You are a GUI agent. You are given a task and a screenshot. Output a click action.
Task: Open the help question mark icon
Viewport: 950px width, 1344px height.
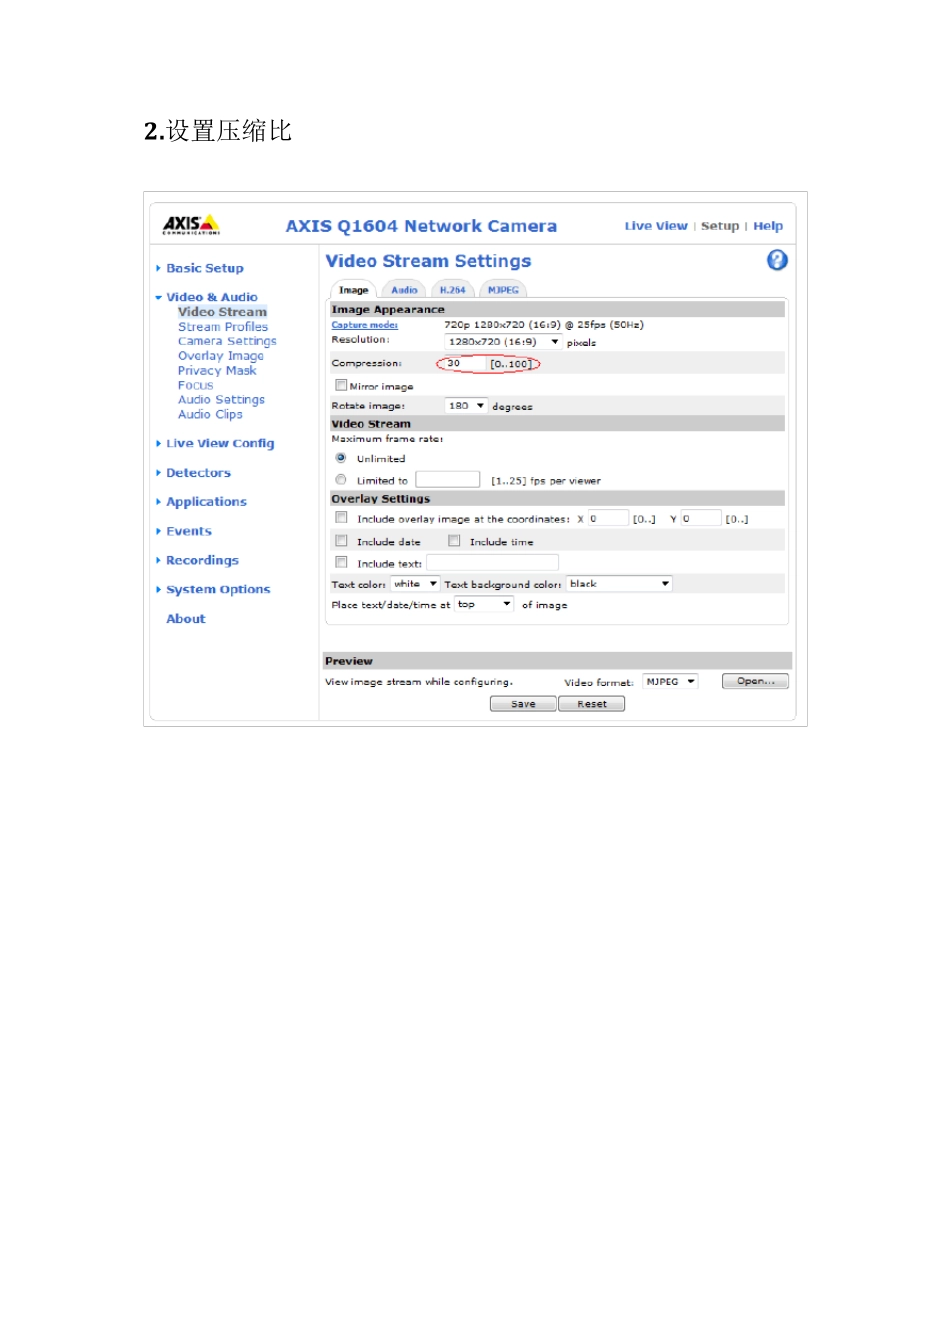pyautogui.click(x=777, y=260)
